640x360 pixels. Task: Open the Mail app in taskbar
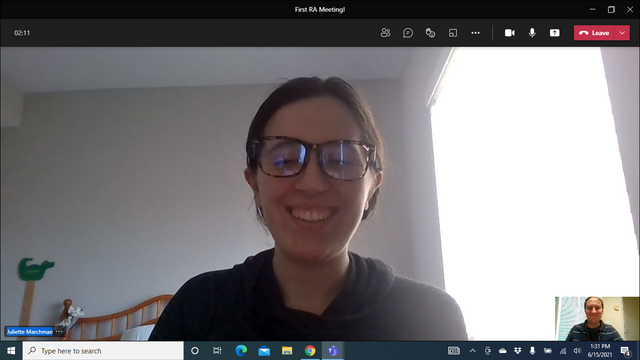coord(264,351)
